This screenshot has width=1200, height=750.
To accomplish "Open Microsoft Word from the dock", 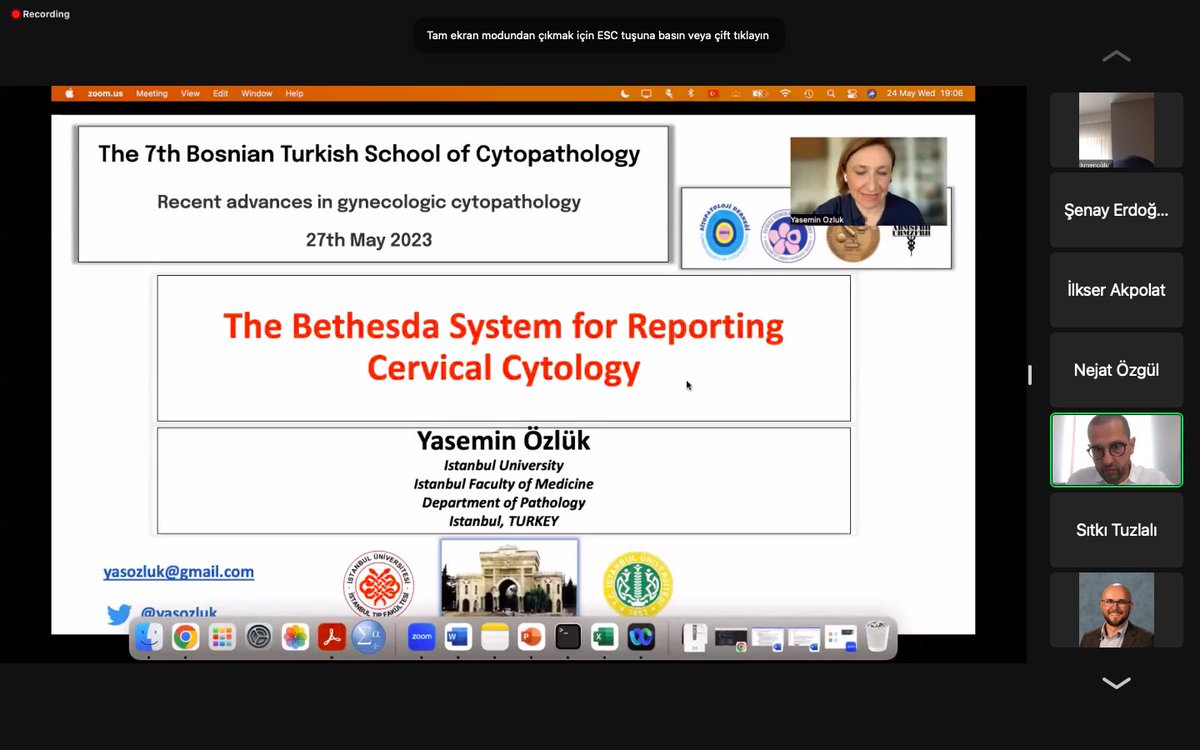I will pos(458,637).
